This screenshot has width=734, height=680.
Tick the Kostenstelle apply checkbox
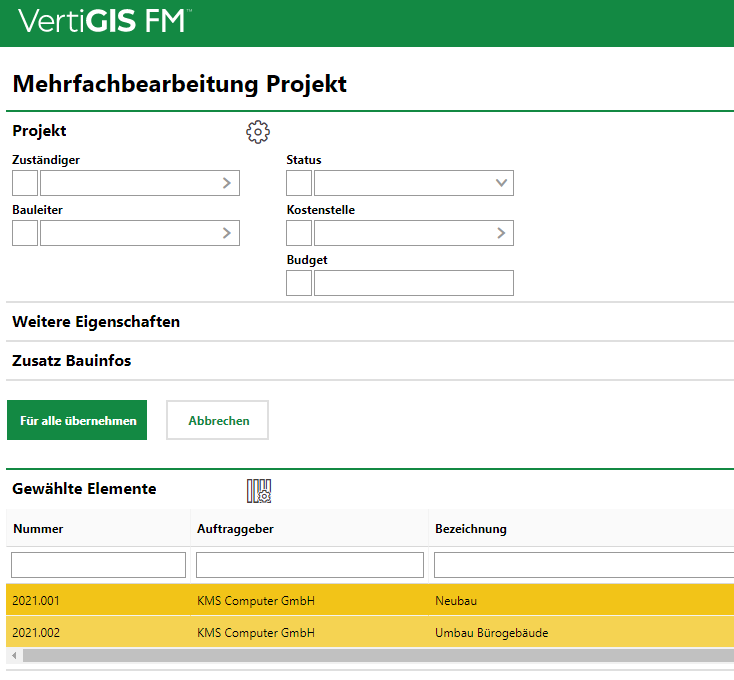pos(299,233)
